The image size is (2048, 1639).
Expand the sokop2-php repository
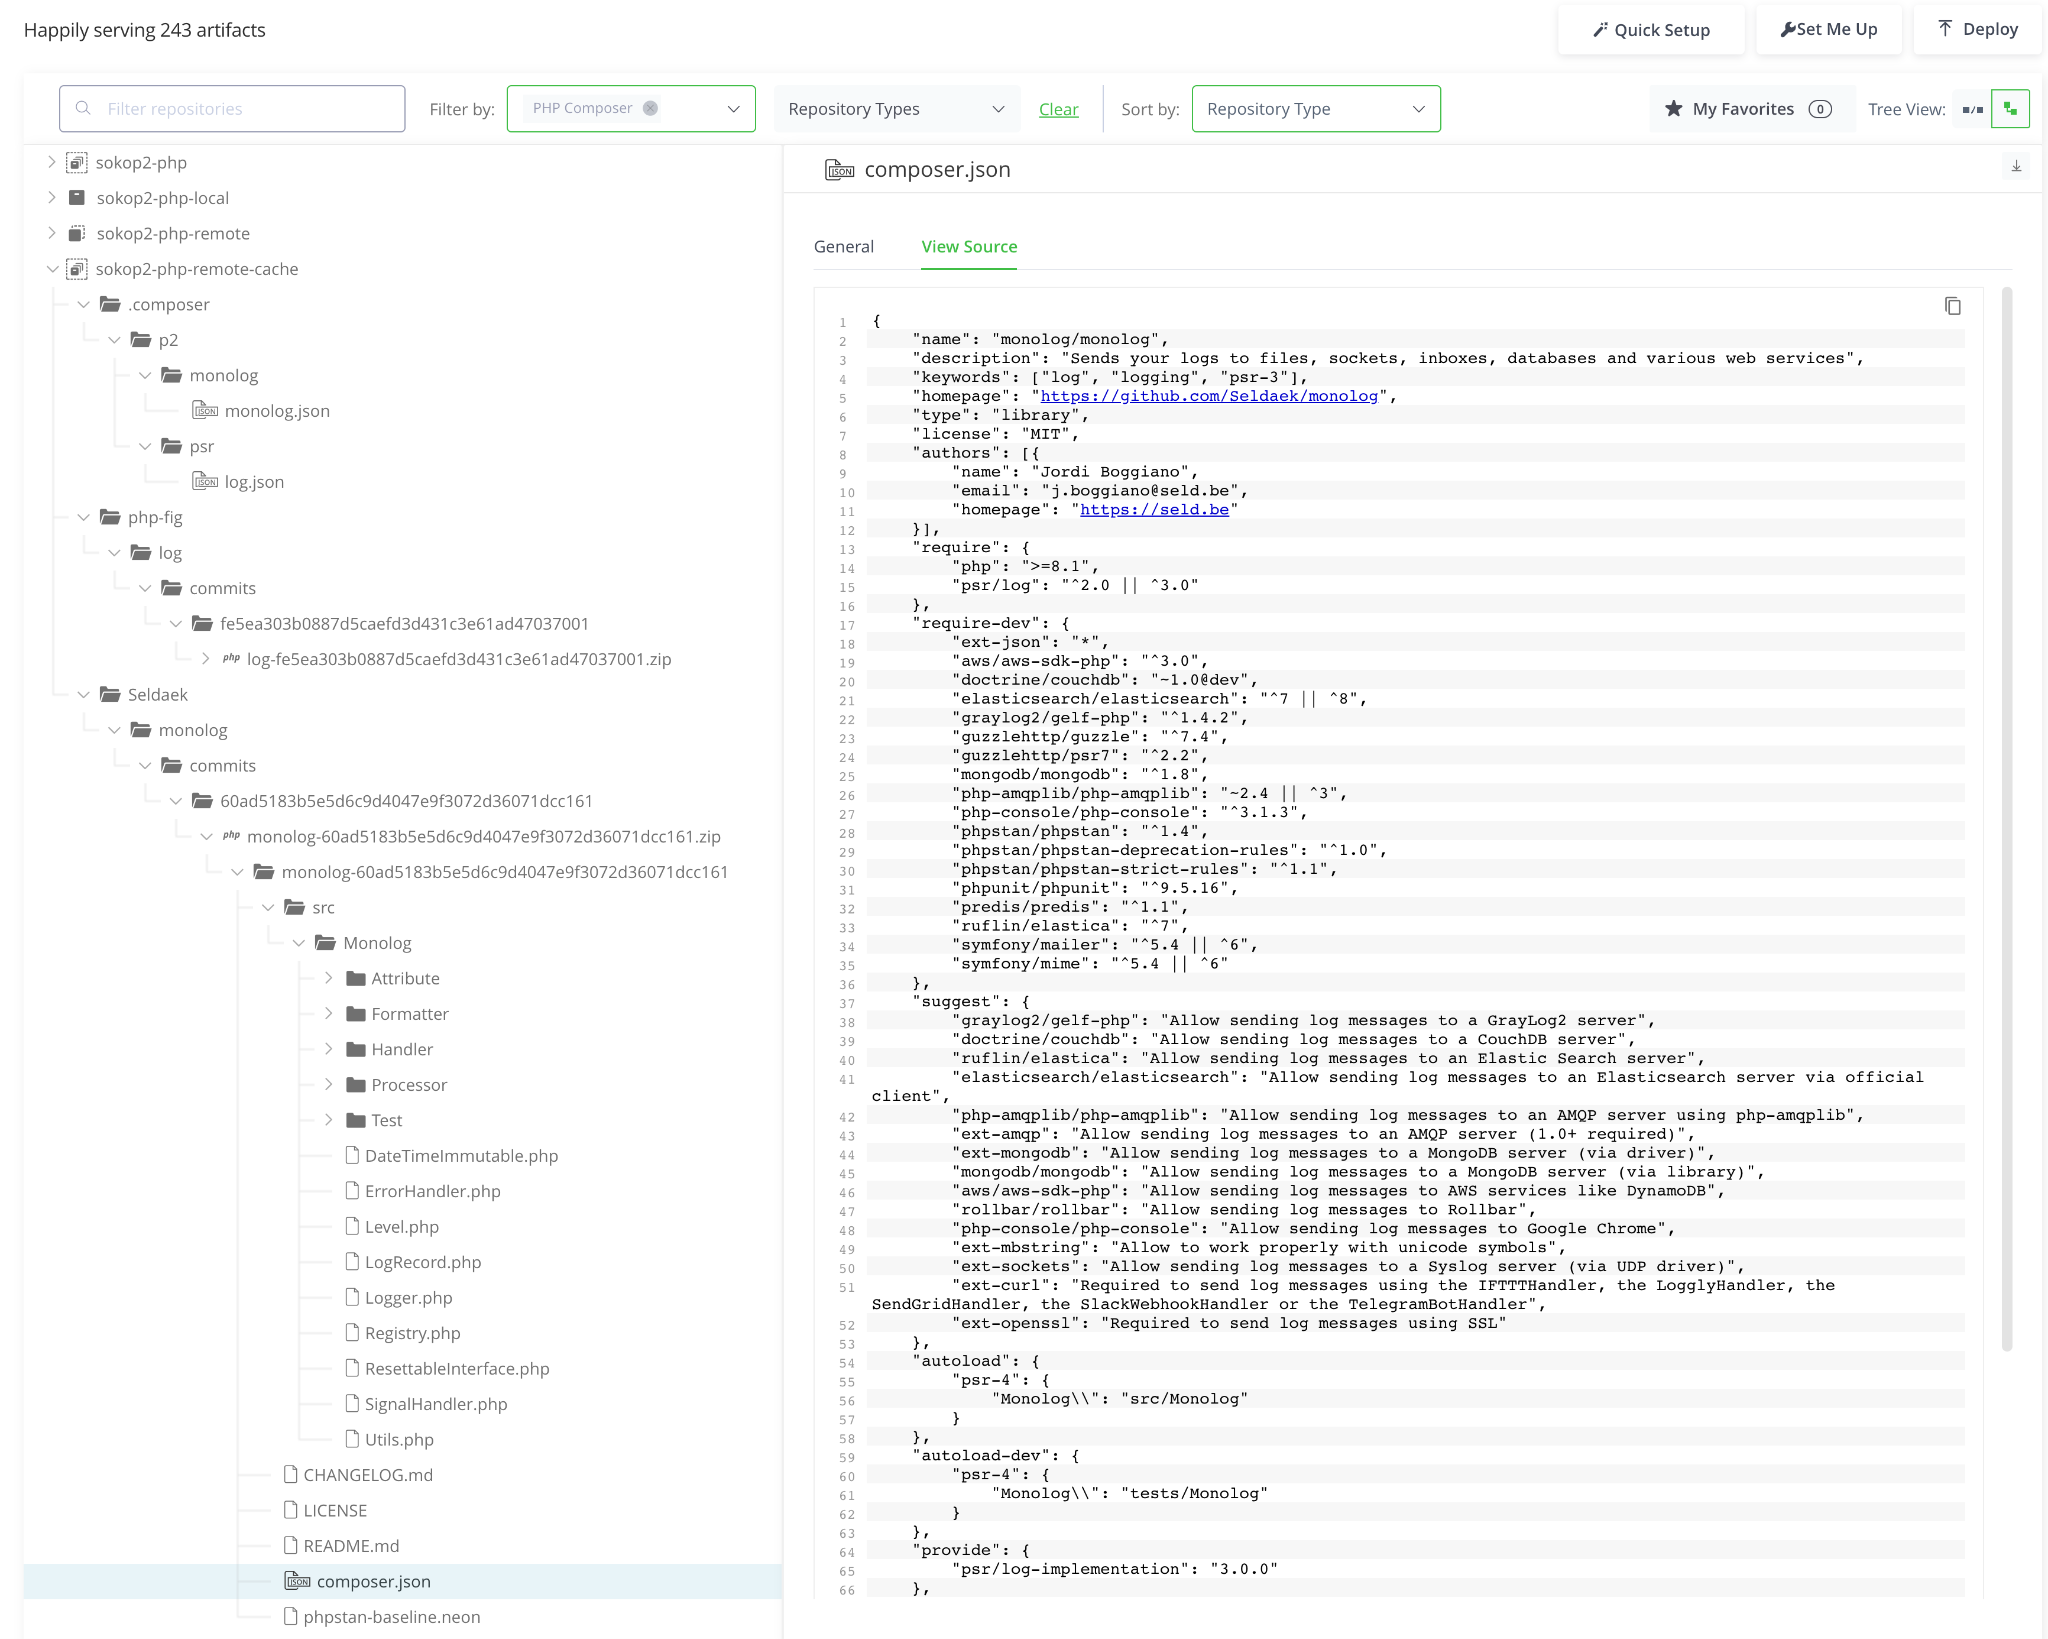[52, 162]
